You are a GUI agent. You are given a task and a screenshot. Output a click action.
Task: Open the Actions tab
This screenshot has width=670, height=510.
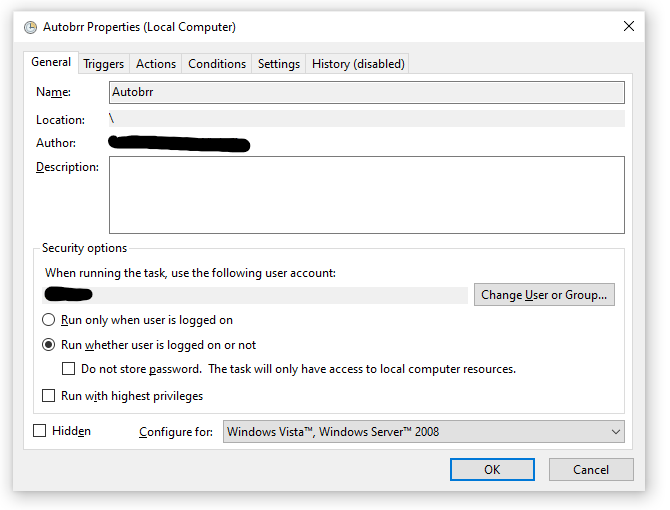pyautogui.click(x=156, y=64)
